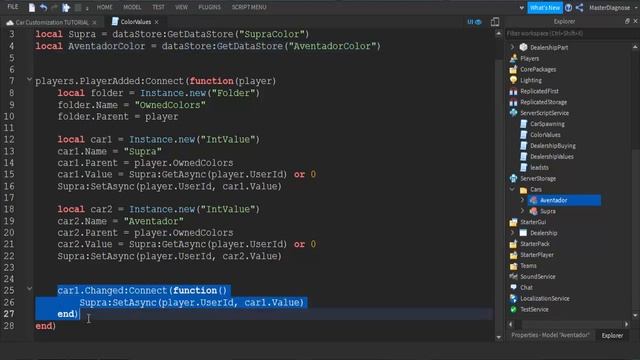The height and width of the screenshot is (360, 640).
Task: Click the Supra model icon
Action: [533, 211]
